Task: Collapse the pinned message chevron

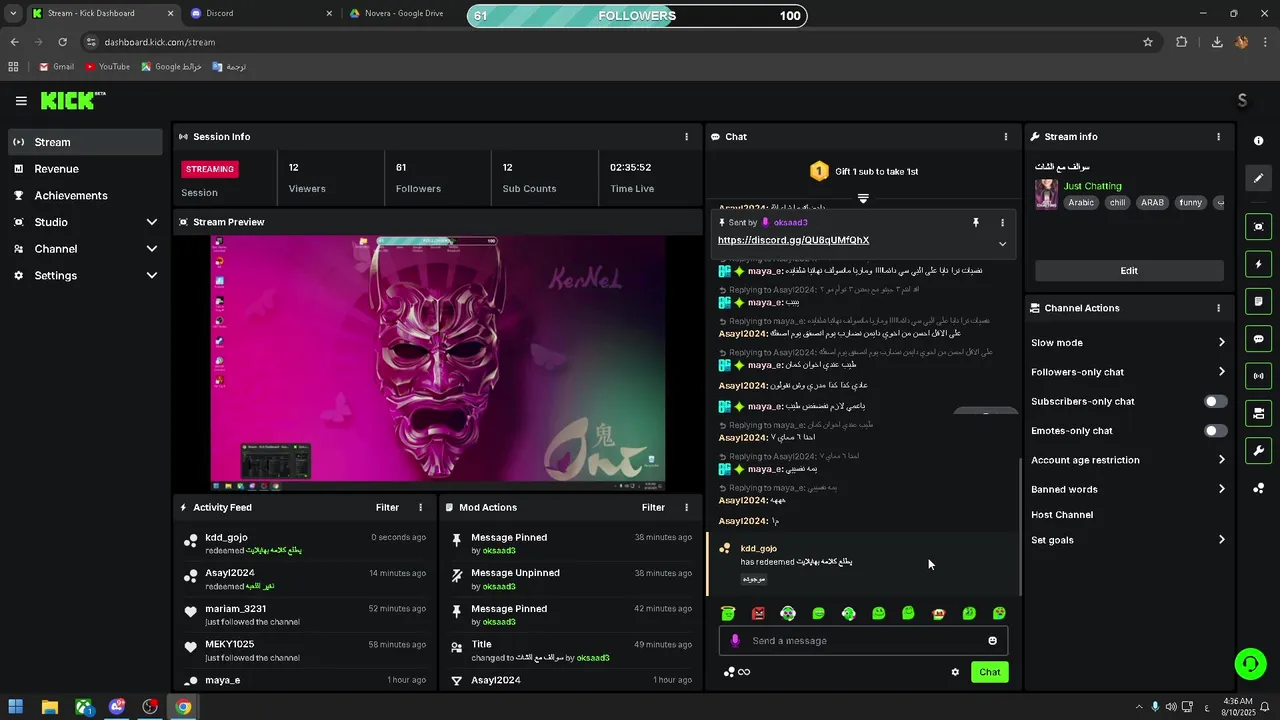Action: pos(1002,244)
